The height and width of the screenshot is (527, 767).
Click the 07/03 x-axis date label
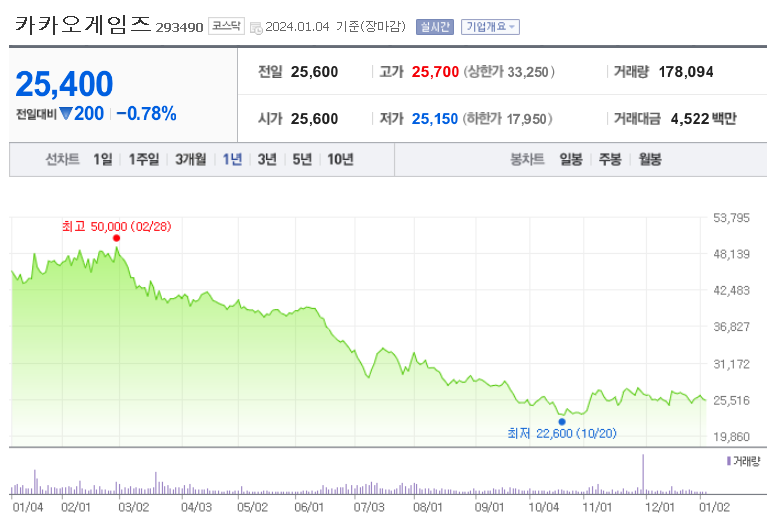point(369,507)
